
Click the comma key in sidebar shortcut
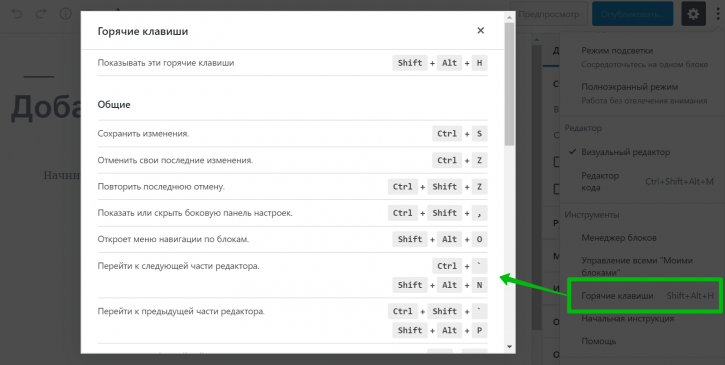click(x=479, y=213)
